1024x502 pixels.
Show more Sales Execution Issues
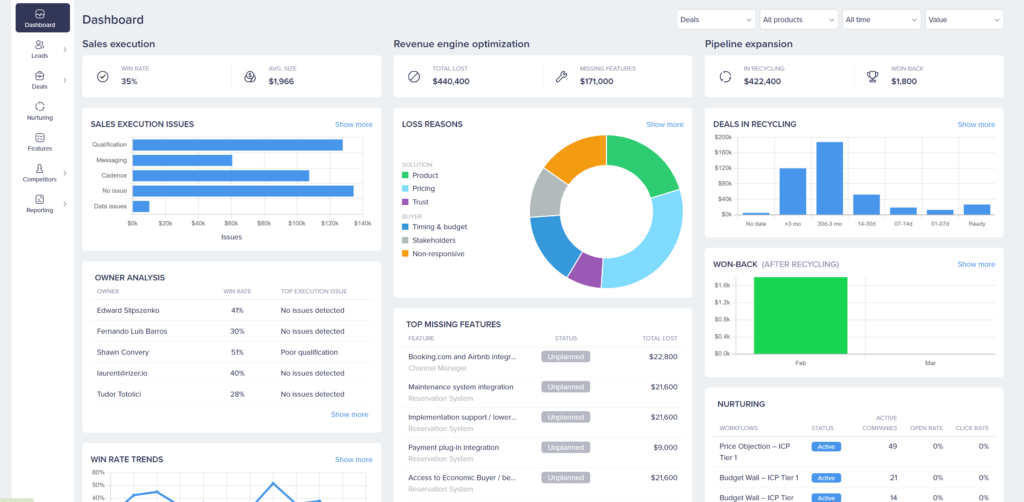tap(353, 124)
